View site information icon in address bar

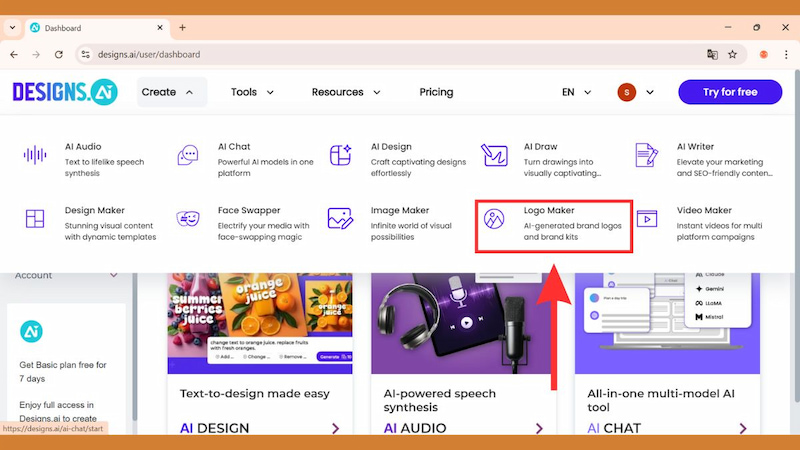(85, 55)
